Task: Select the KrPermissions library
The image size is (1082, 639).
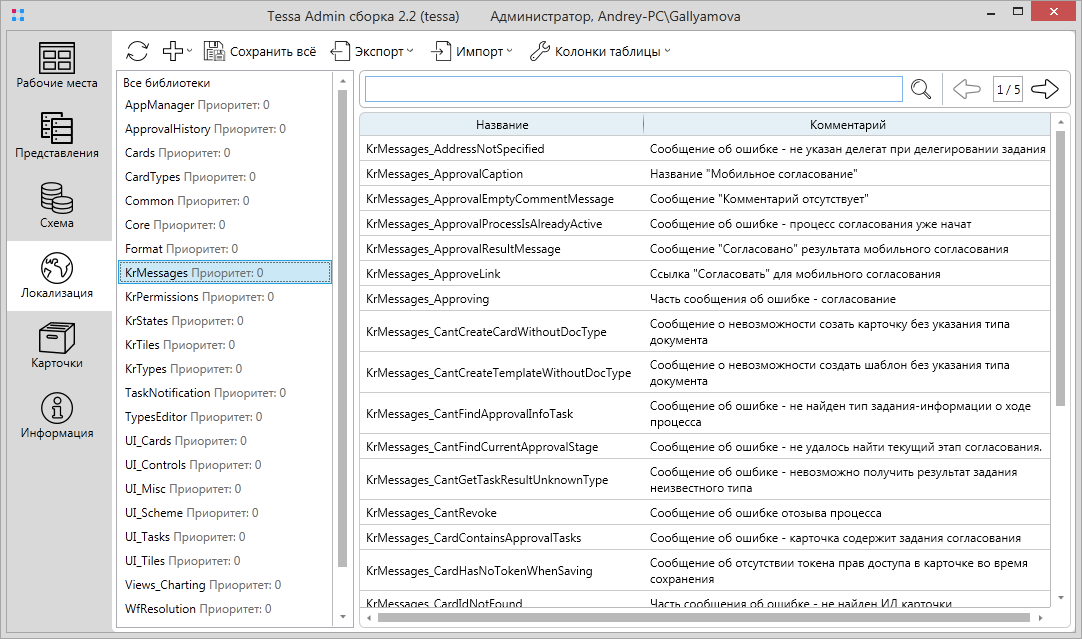Action: pos(199,297)
